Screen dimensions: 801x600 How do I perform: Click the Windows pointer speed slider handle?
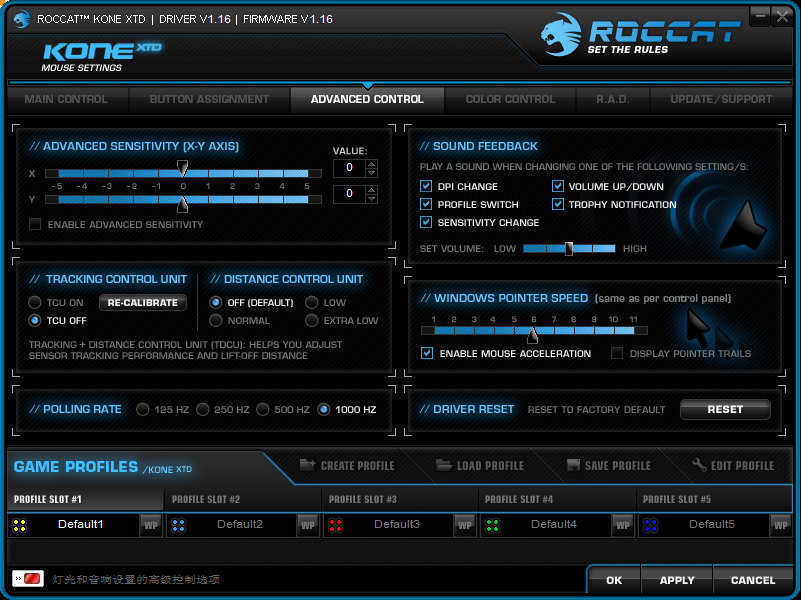point(532,335)
